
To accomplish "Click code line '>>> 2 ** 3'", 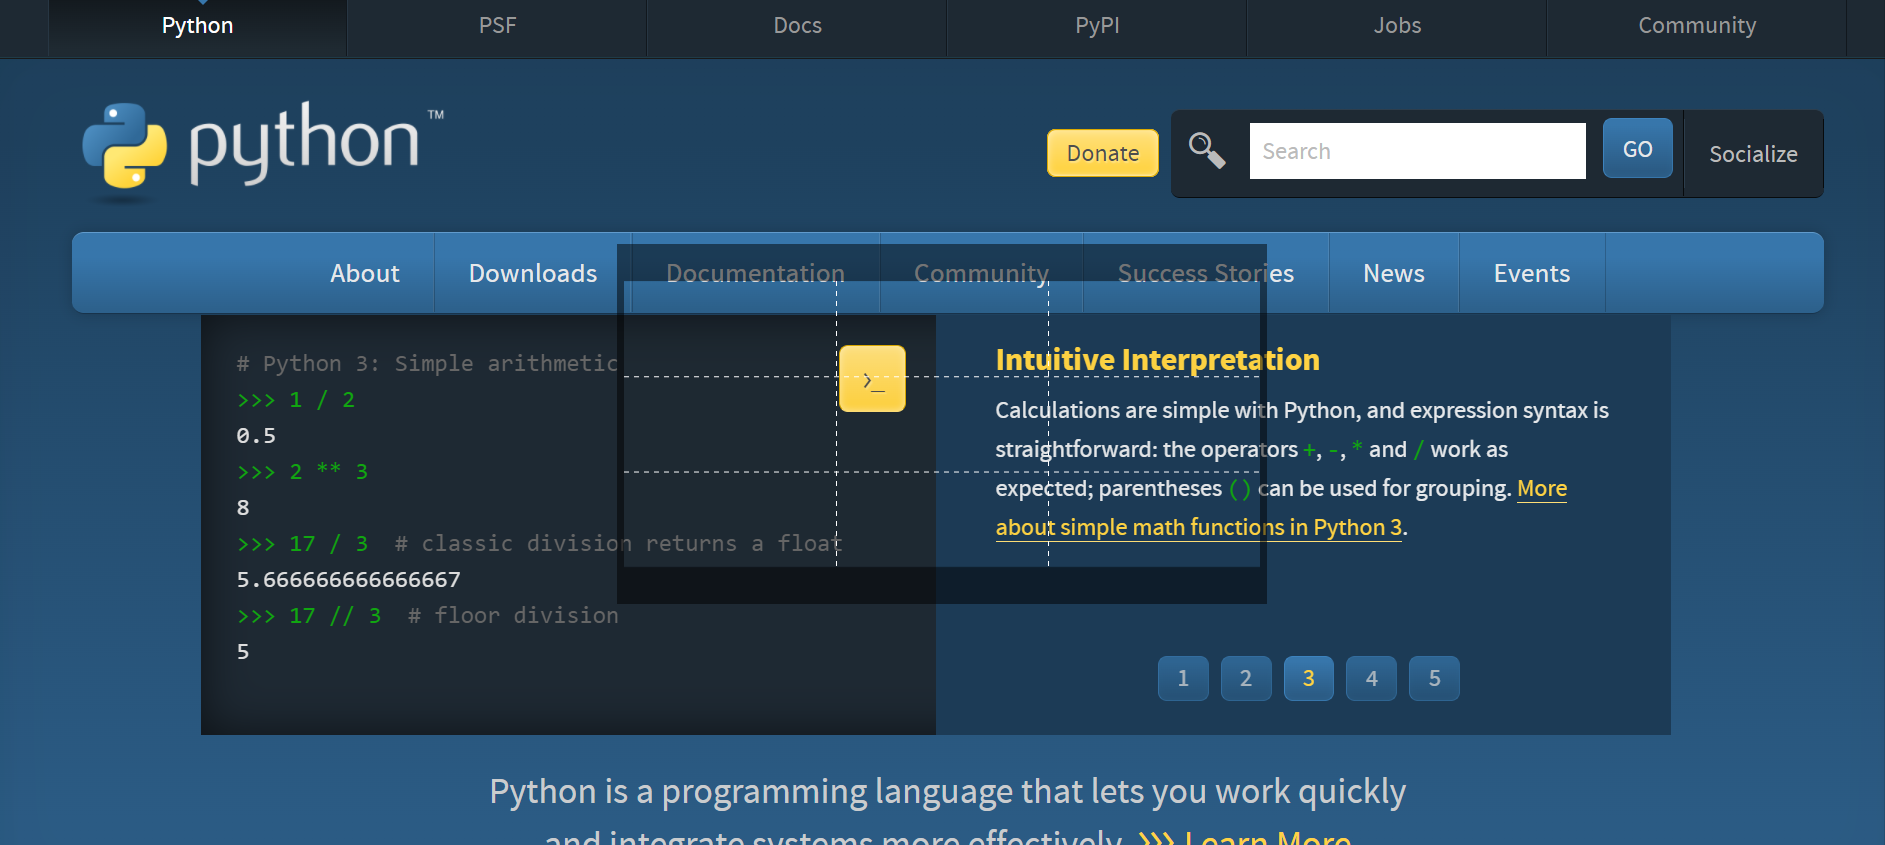I will (x=302, y=472).
